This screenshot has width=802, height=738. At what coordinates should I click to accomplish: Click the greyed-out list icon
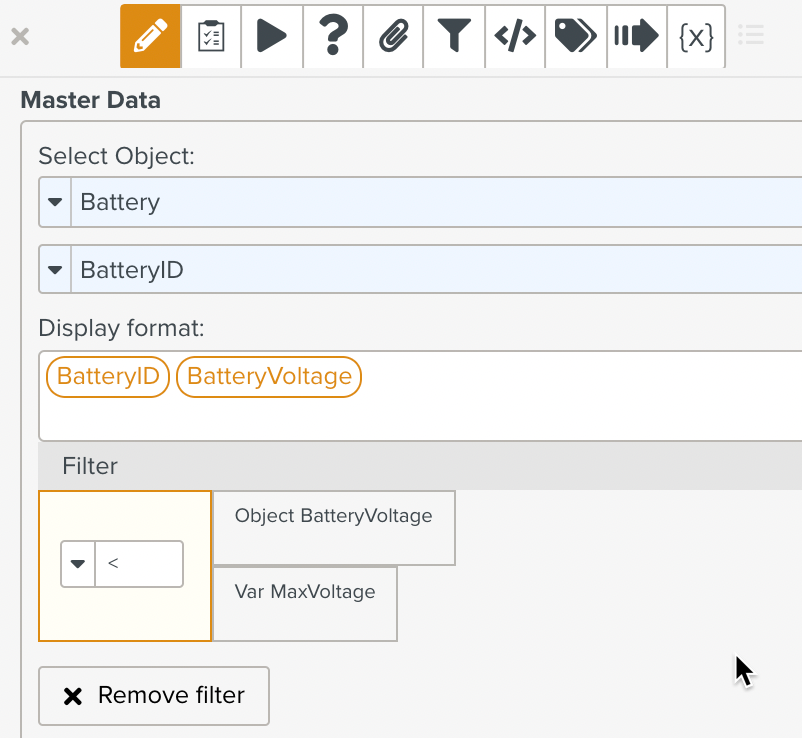(750, 37)
